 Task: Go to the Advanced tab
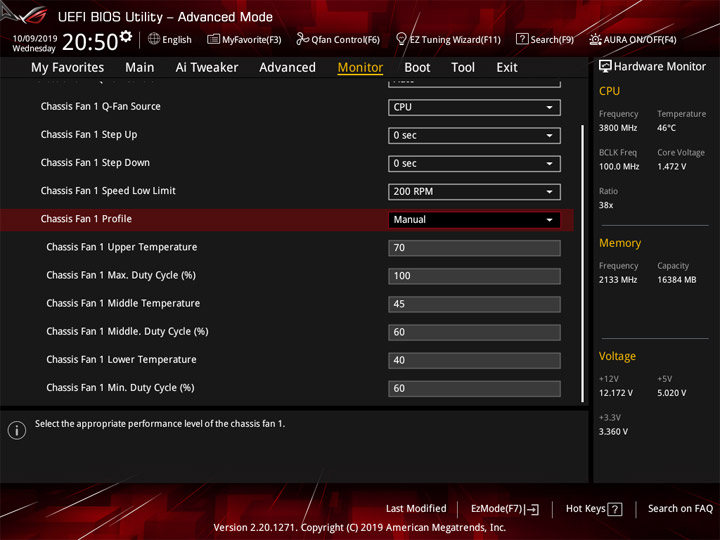pyautogui.click(x=287, y=68)
